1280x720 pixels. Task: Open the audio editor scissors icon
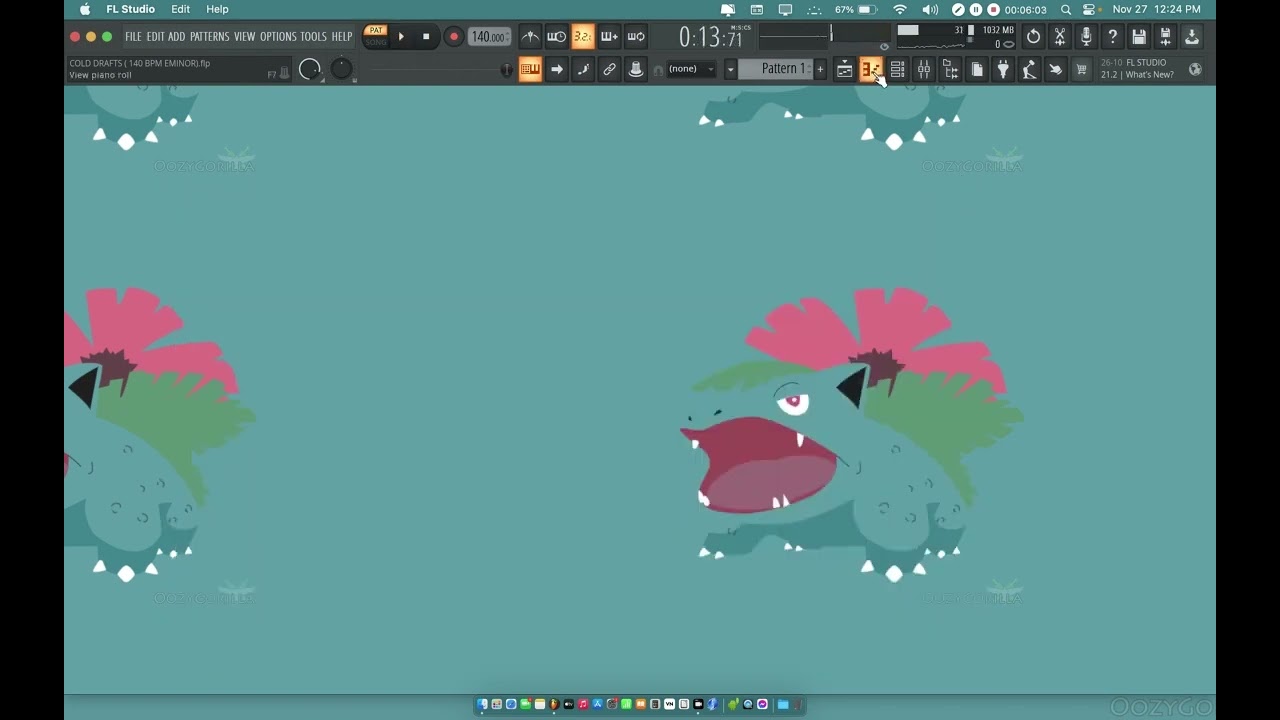1060,37
